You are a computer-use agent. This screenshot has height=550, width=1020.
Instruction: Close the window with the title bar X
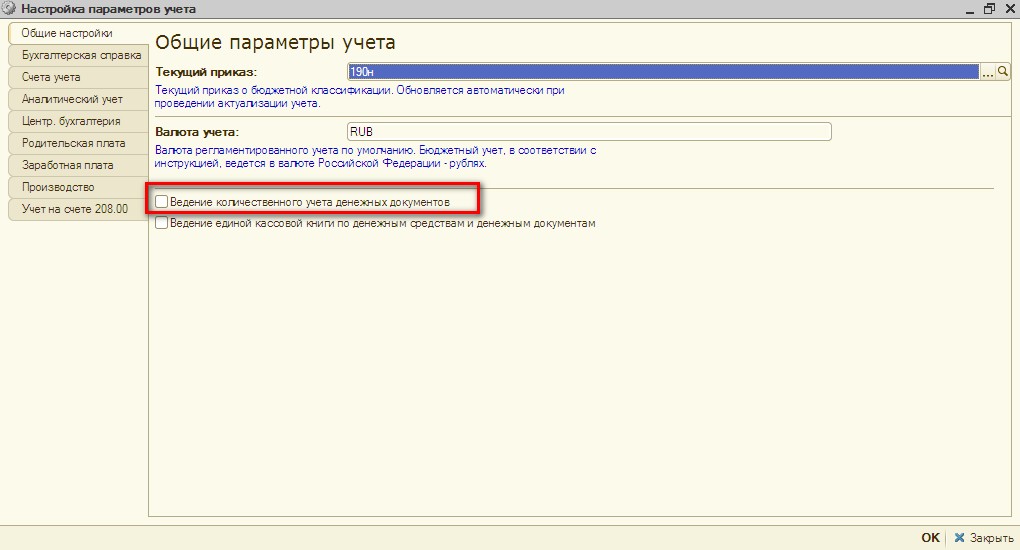click(x=1009, y=9)
